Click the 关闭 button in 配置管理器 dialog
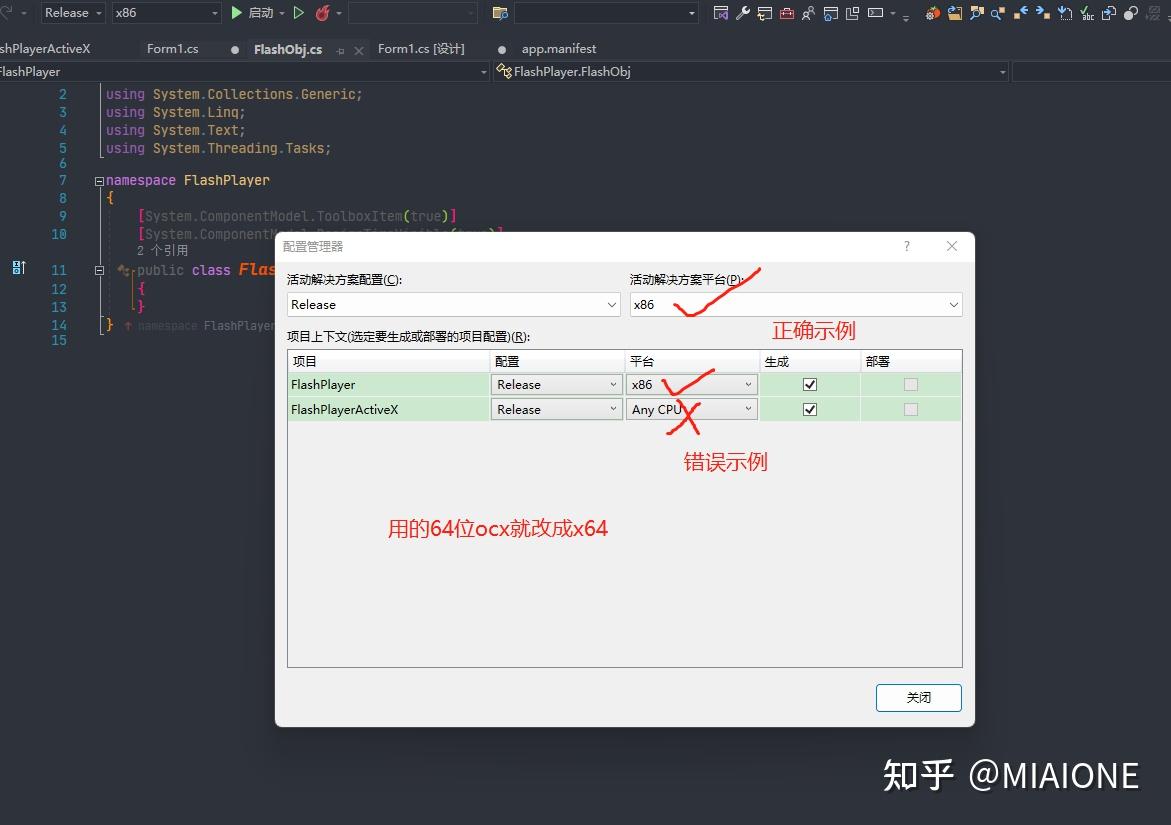Screen dimensions: 1171x825 click(917, 698)
